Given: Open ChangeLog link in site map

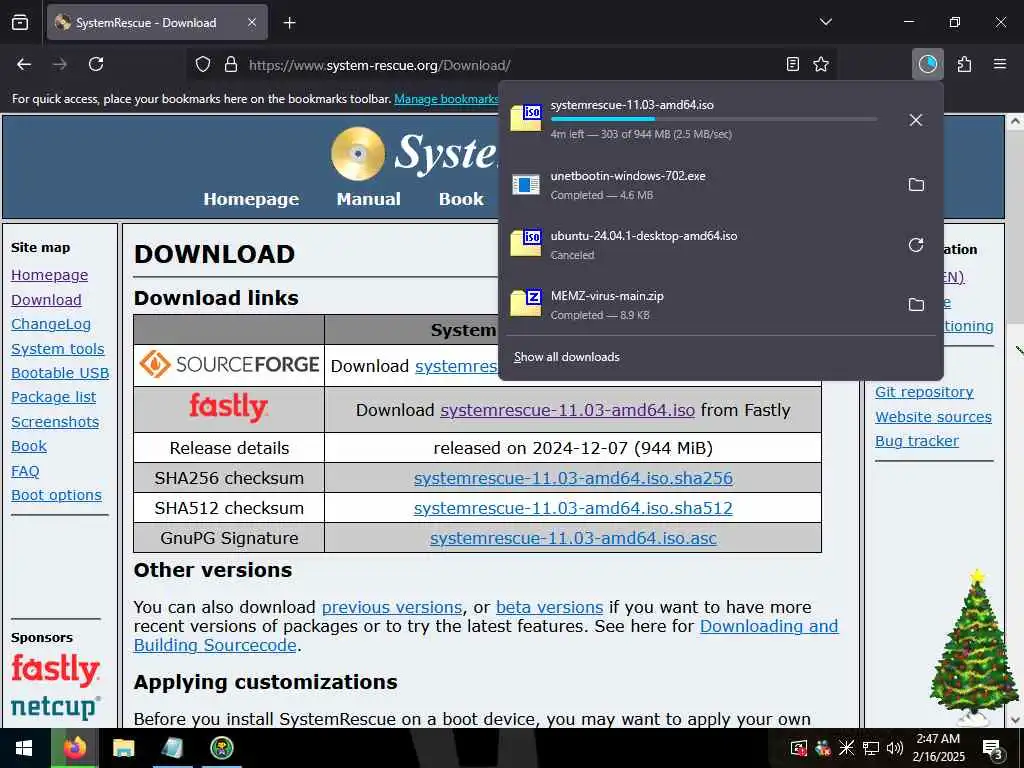Looking at the screenshot, I should 51,324.
